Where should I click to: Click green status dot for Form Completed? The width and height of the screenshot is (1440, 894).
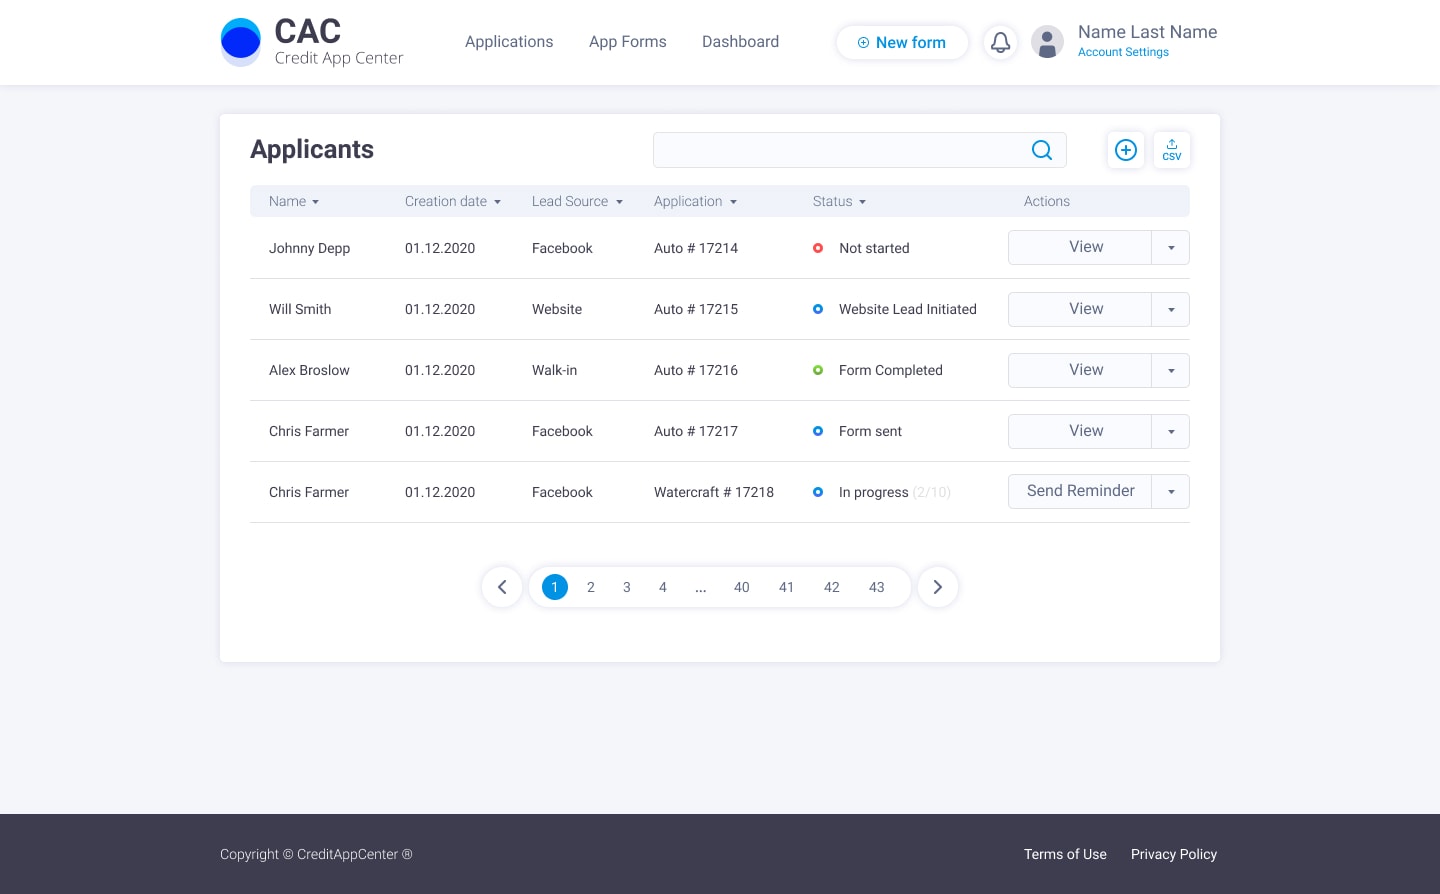[x=818, y=370]
